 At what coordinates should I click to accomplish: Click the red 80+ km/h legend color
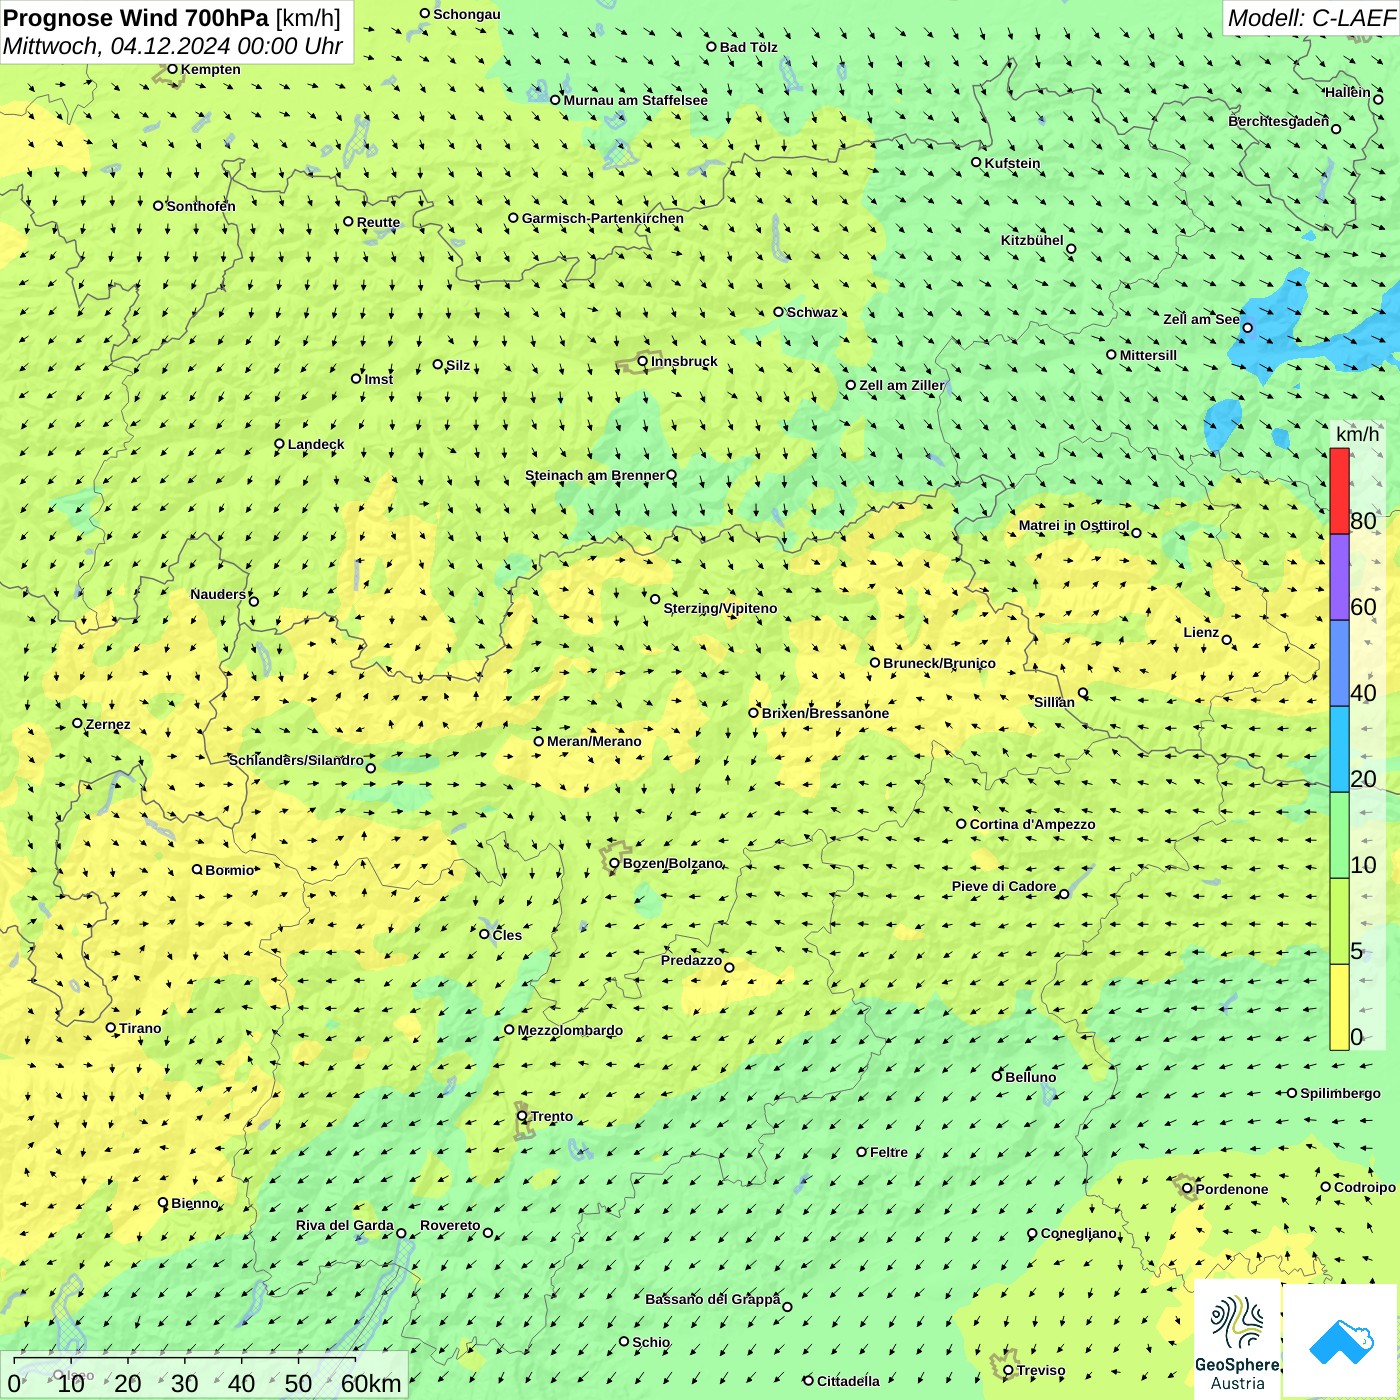1339,491
